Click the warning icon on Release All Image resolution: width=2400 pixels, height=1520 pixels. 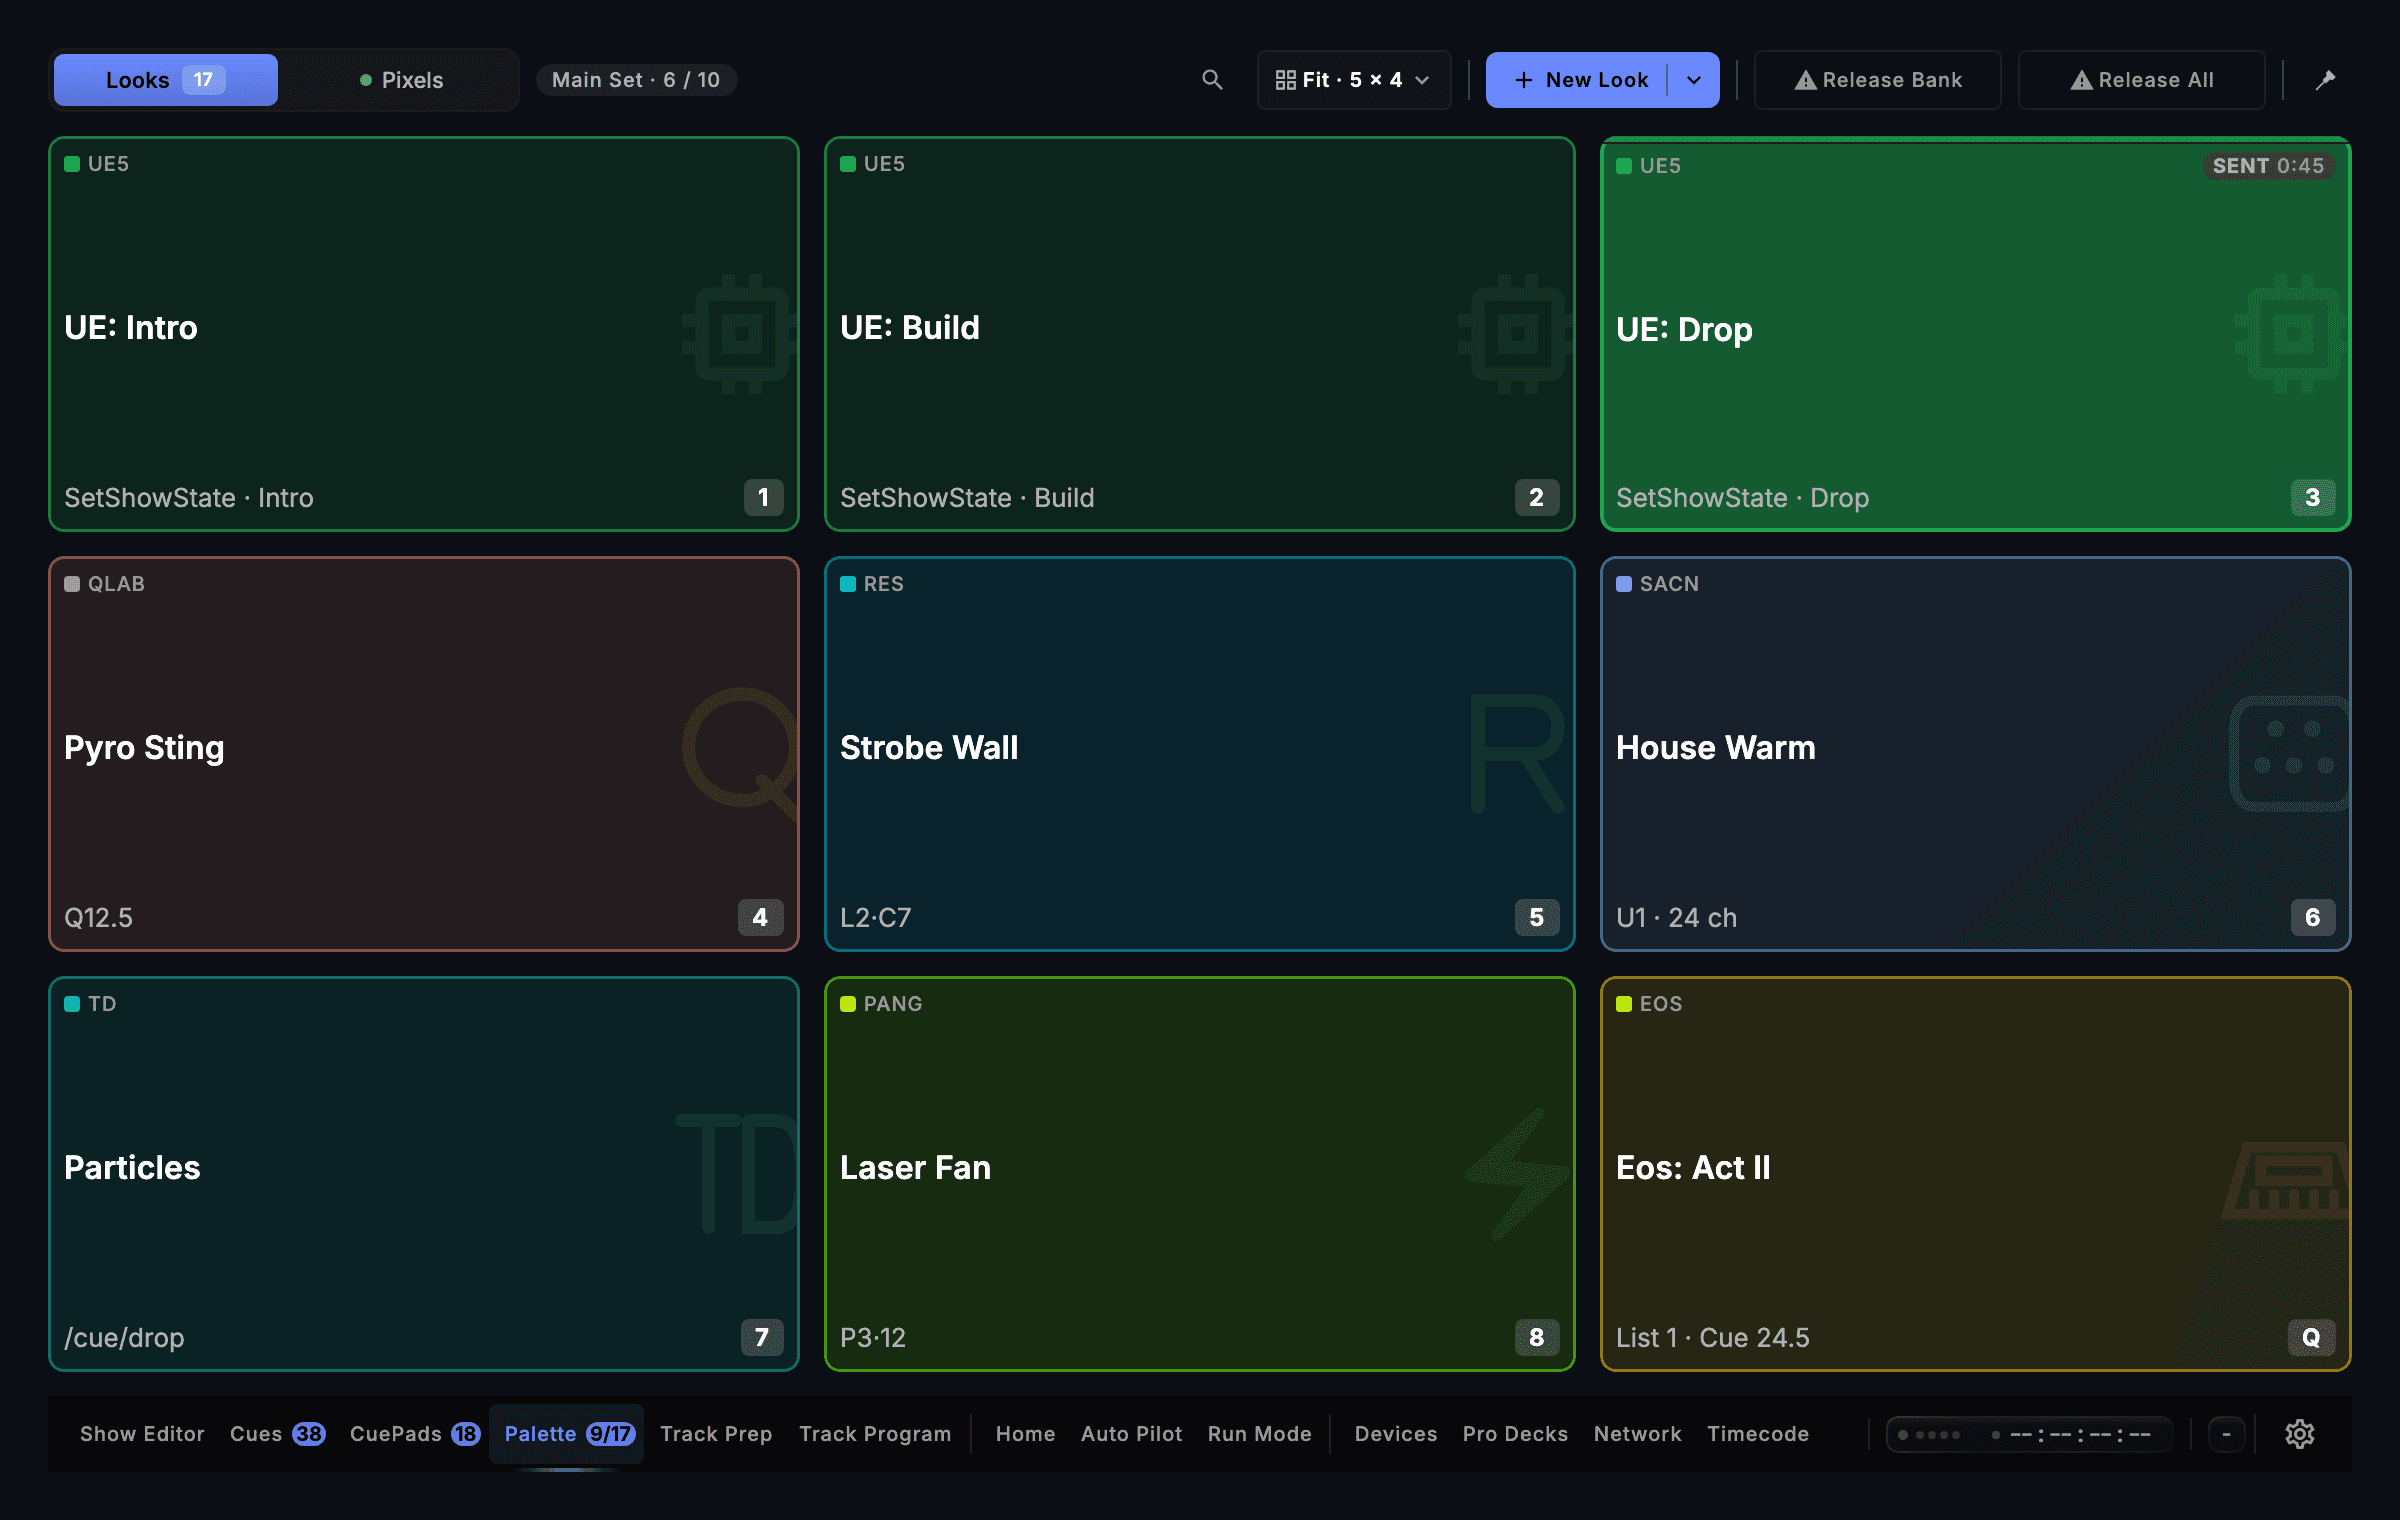coord(2081,80)
